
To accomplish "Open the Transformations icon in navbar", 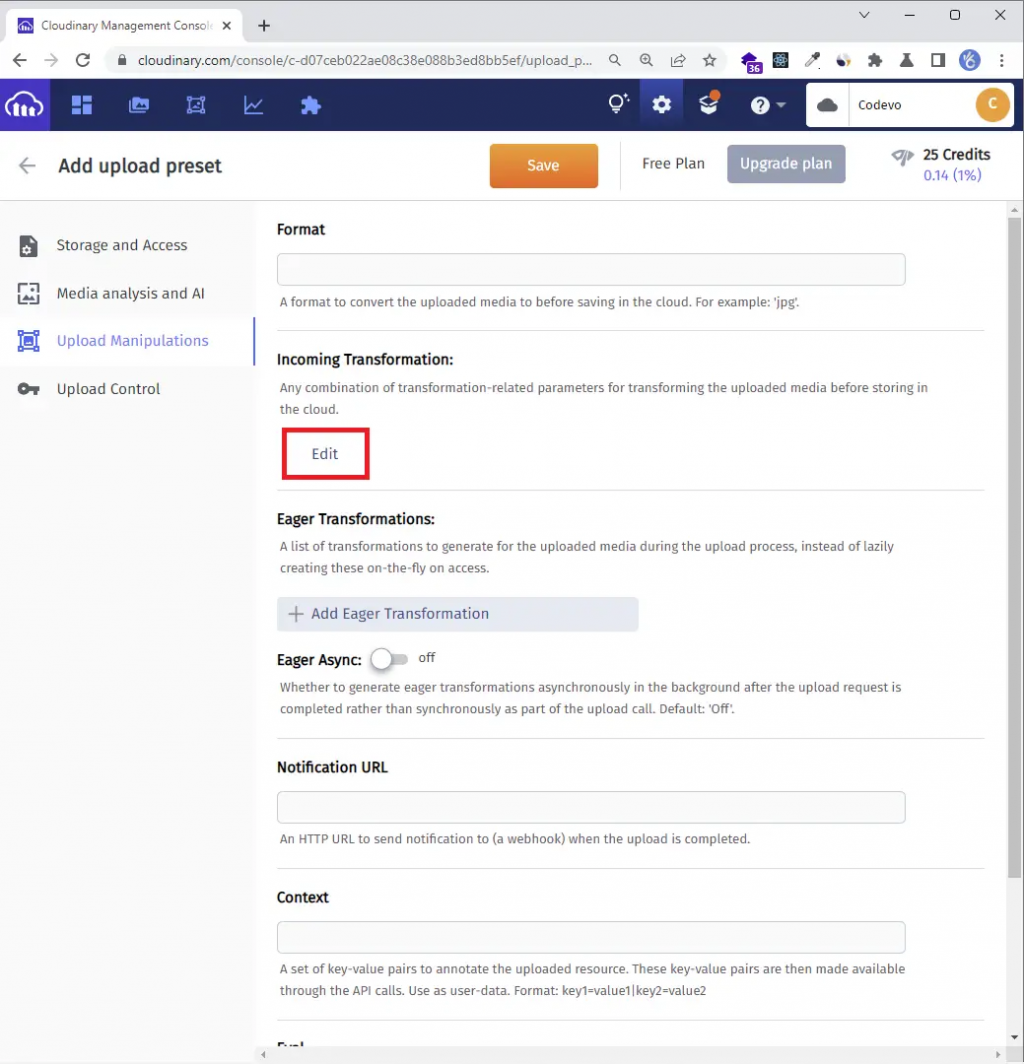I will pyautogui.click(x=196, y=105).
